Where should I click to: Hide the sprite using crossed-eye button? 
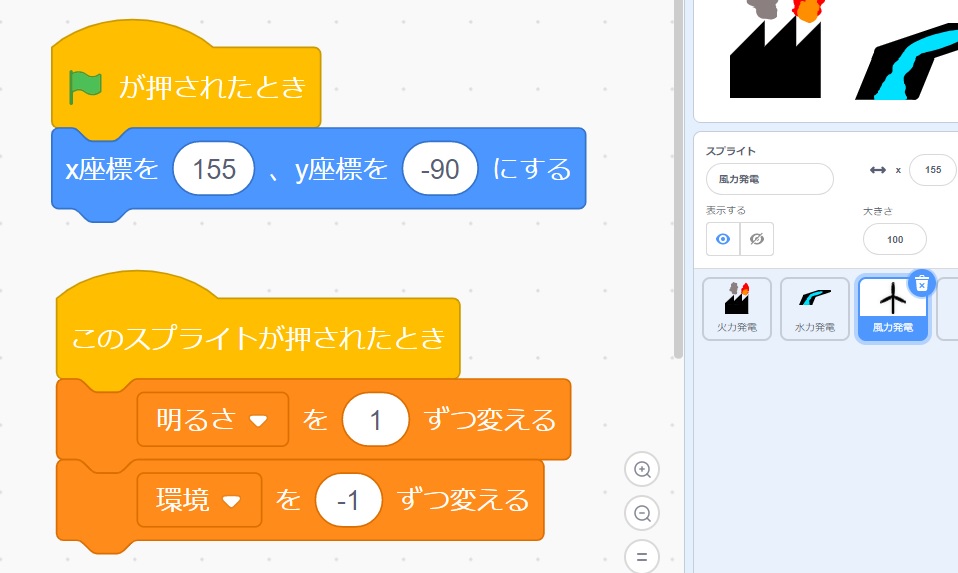point(757,239)
